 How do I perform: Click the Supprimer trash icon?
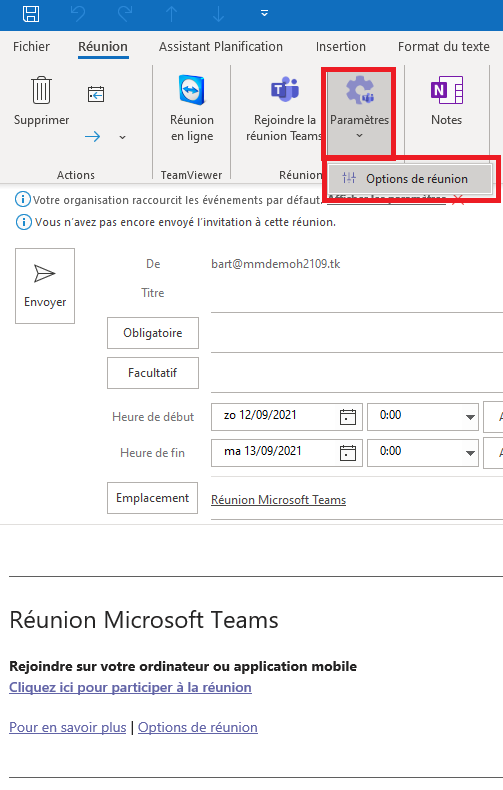pyautogui.click(x=41, y=90)
